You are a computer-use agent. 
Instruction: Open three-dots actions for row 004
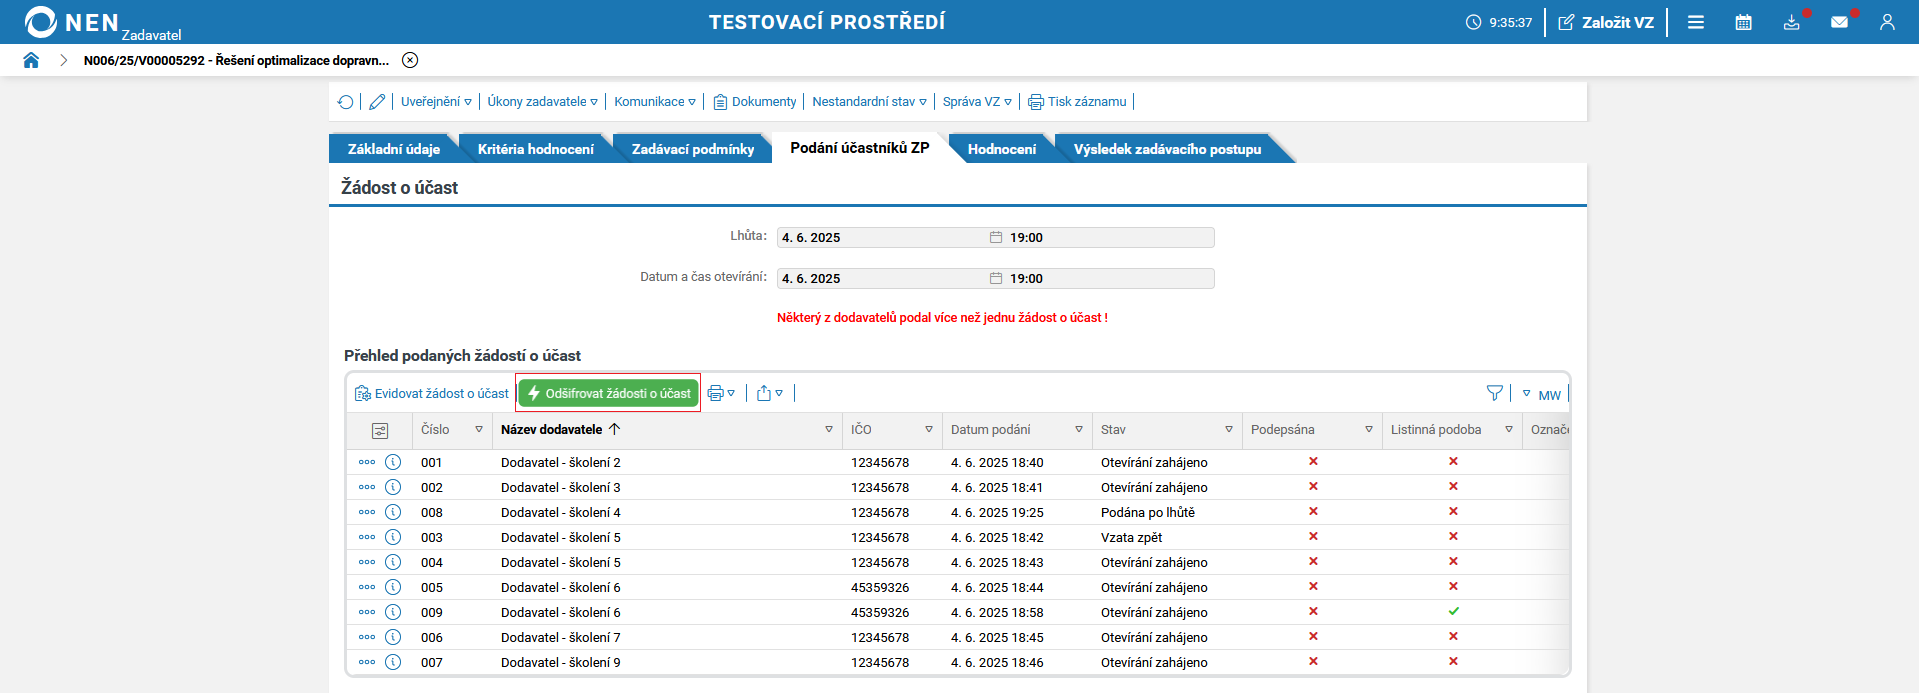[367, 562]
